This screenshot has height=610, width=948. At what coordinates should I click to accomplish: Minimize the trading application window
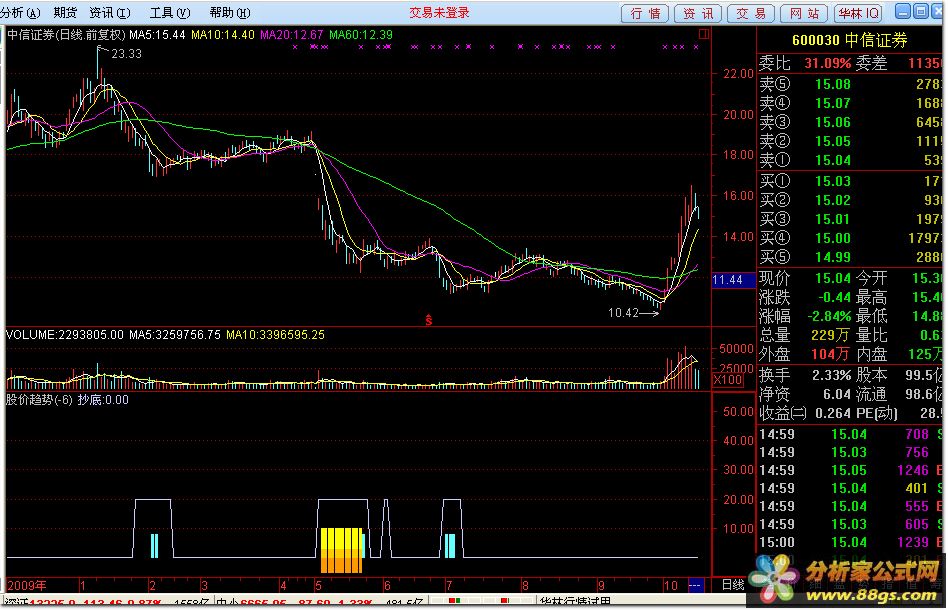(903, 11)
